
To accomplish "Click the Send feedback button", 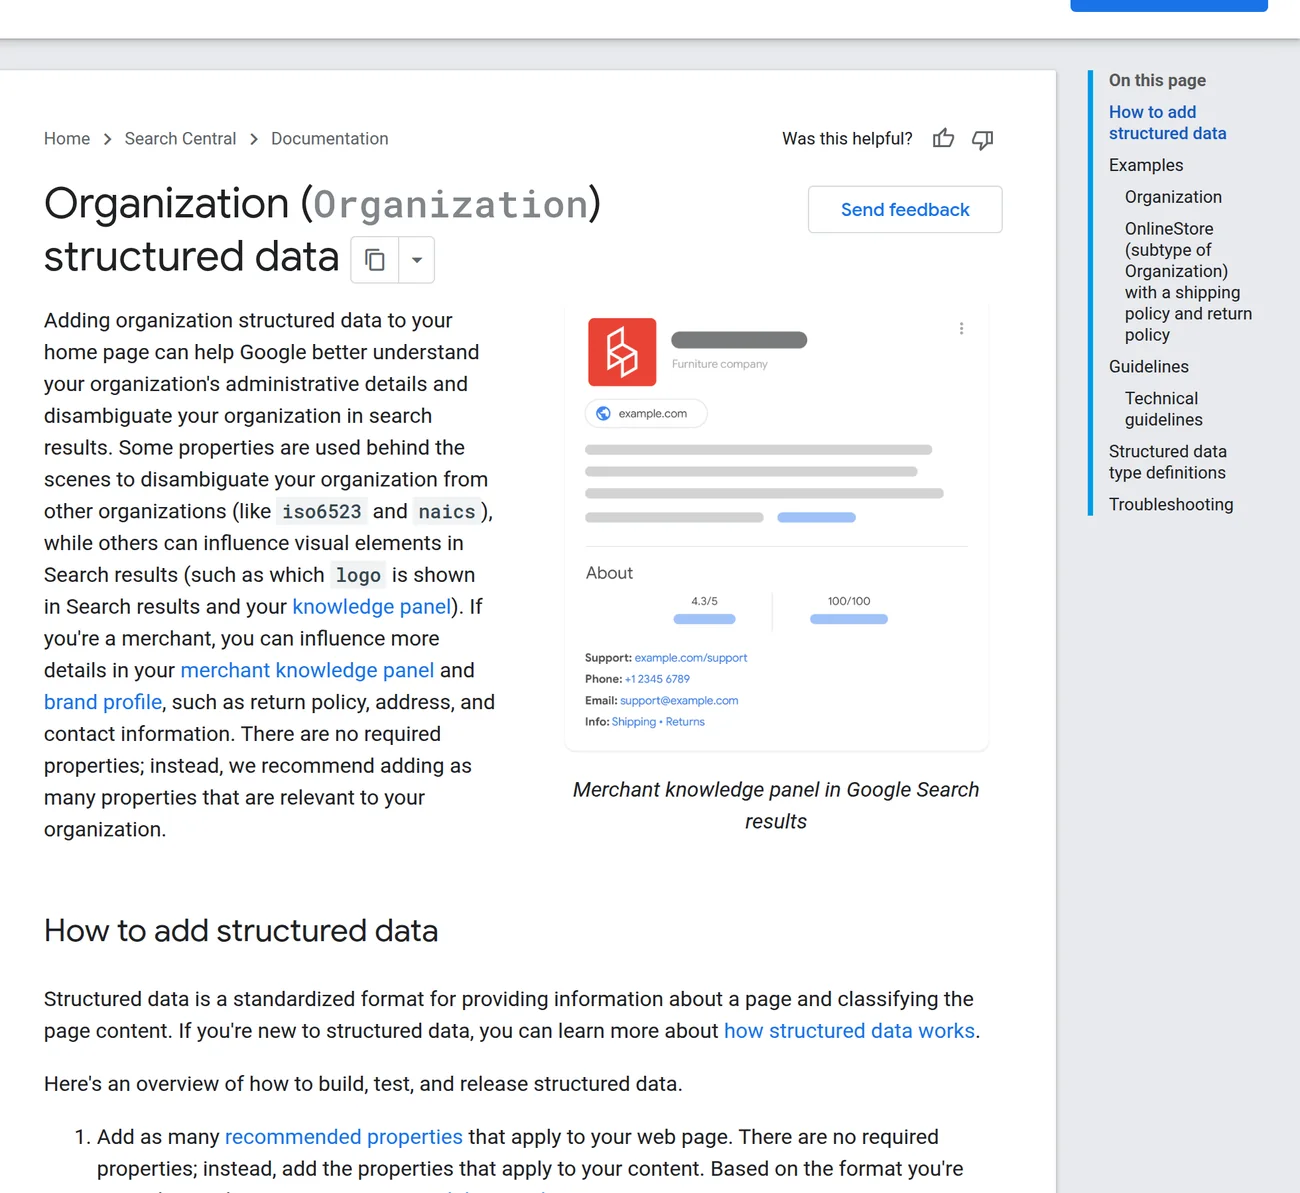I will [x=905, y=209].
